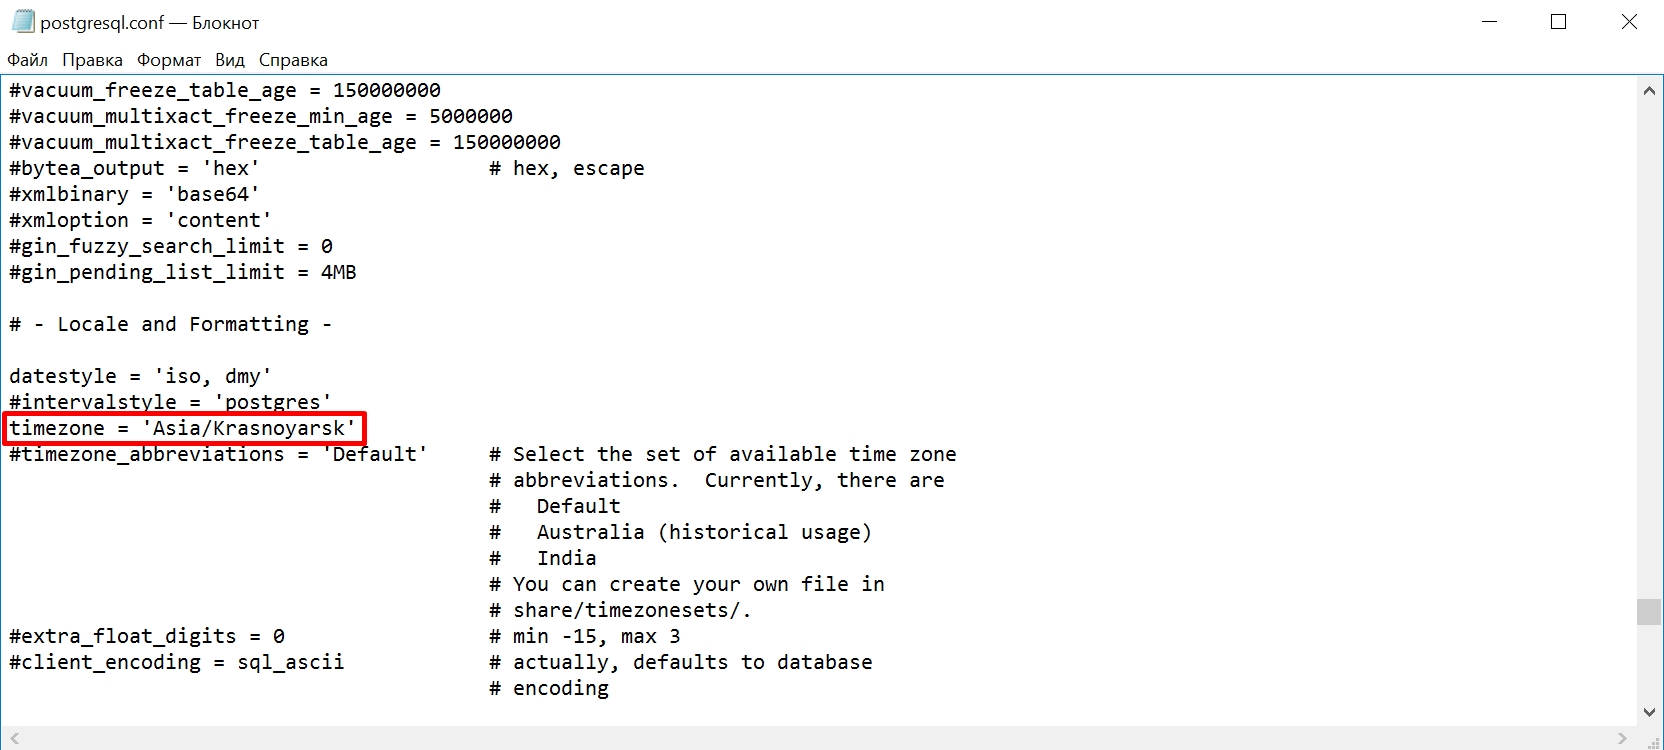Open the Файл menu
This screenshot has height=750, width=1664.
pyautogui.click(x=27, y=60)
